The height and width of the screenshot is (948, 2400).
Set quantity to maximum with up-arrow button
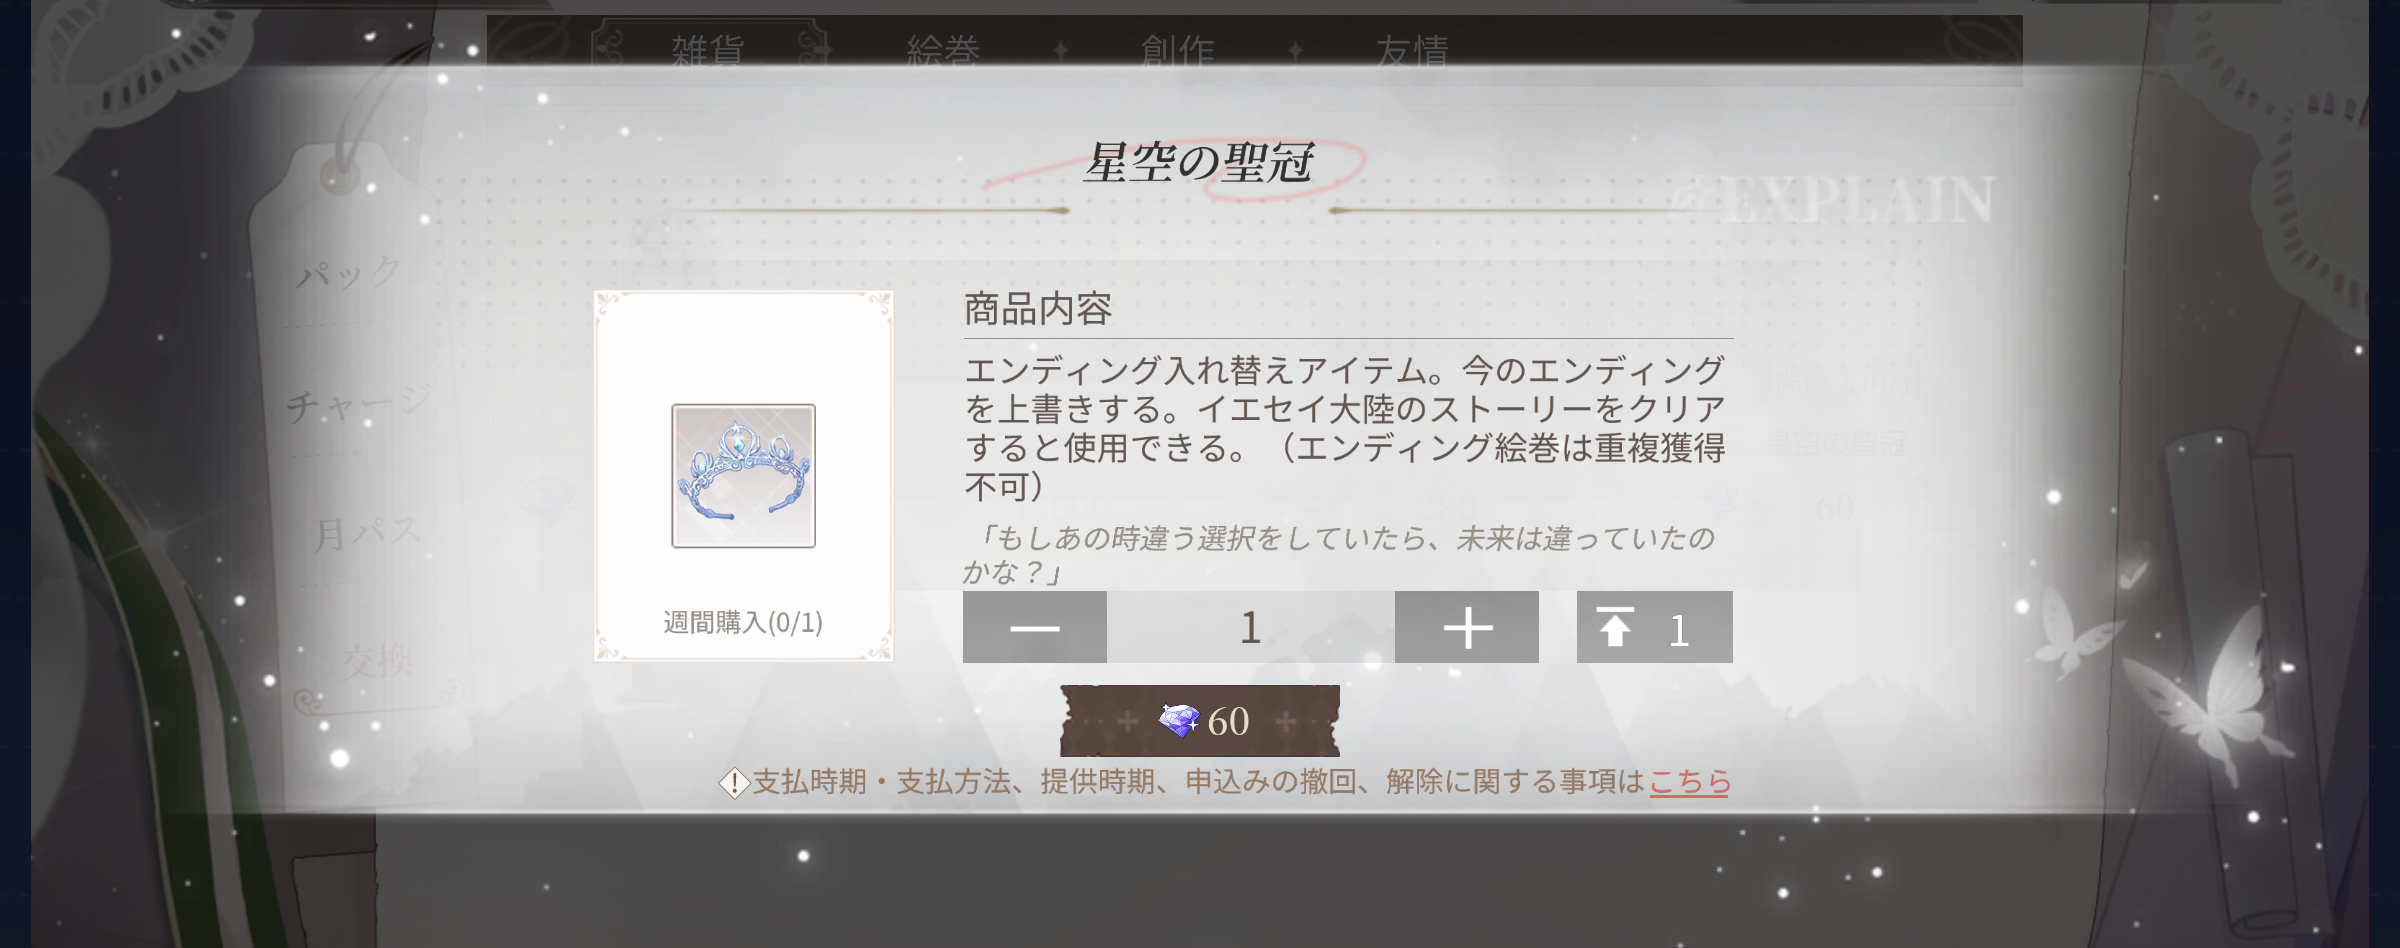[x=1655, y=627]
